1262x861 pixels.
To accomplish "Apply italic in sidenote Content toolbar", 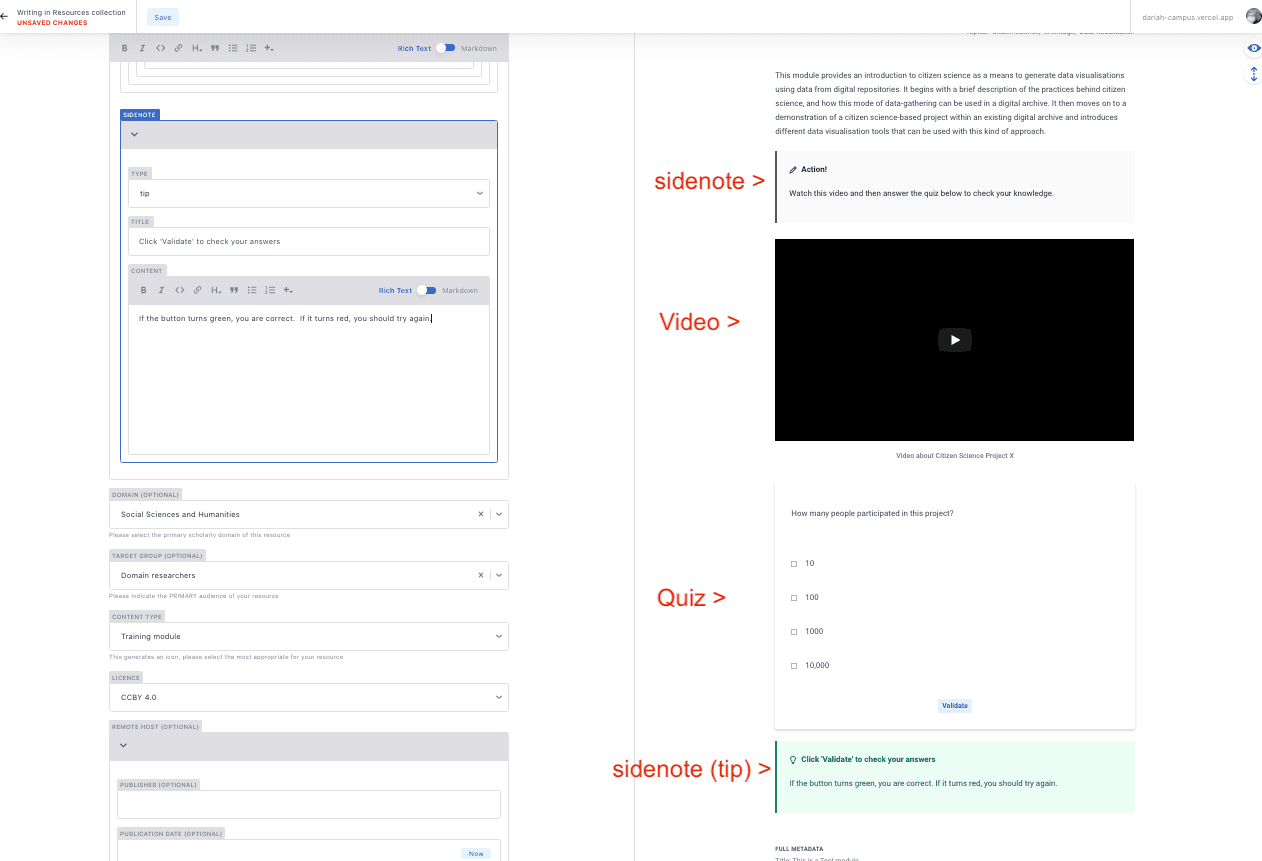I will (161, 291).
